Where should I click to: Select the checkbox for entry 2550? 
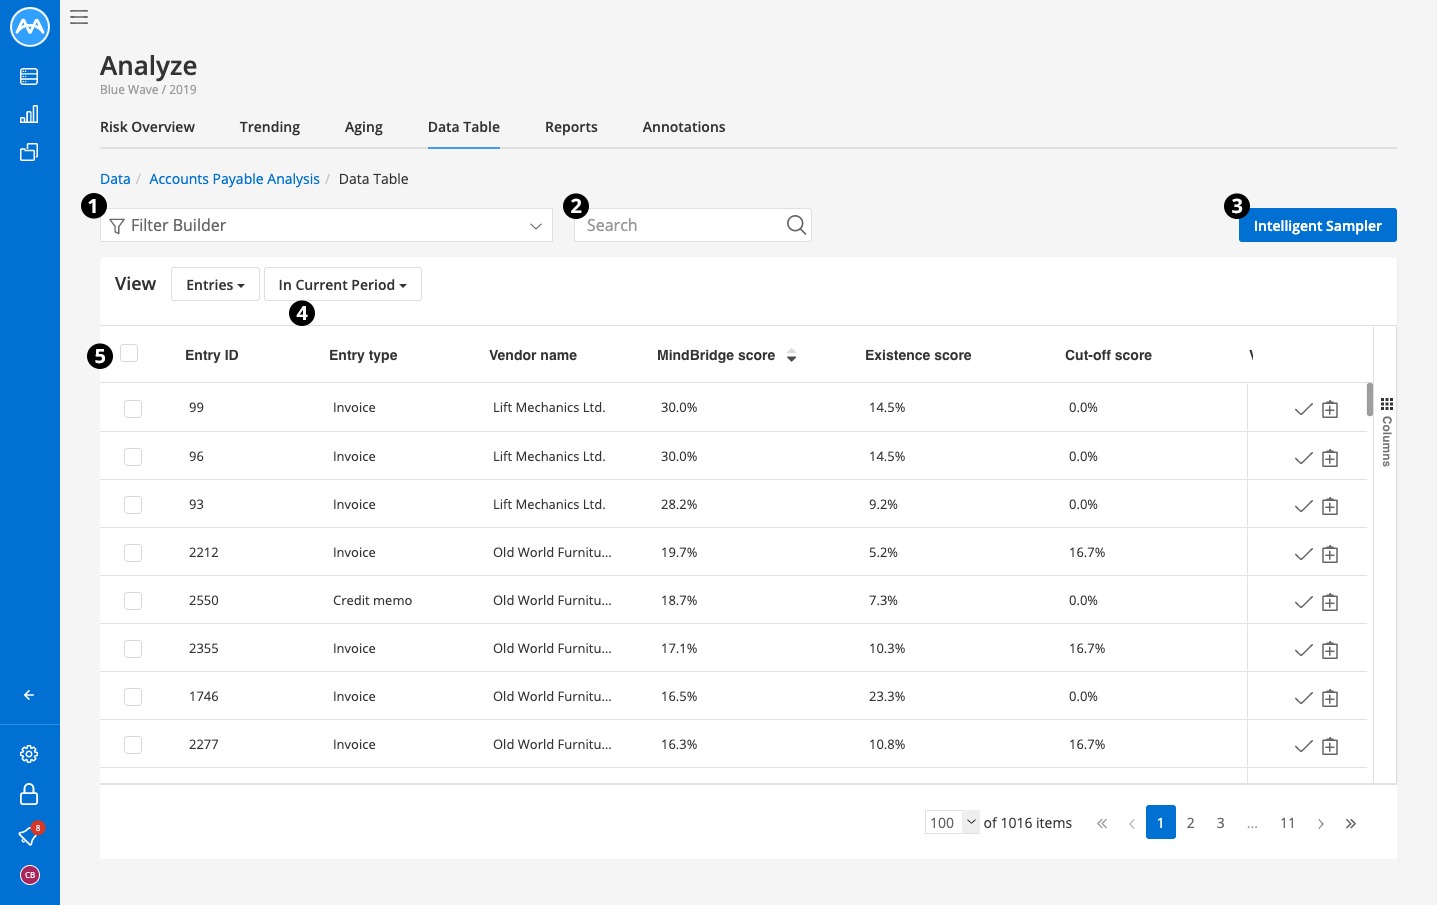click(x=133, y=601)
